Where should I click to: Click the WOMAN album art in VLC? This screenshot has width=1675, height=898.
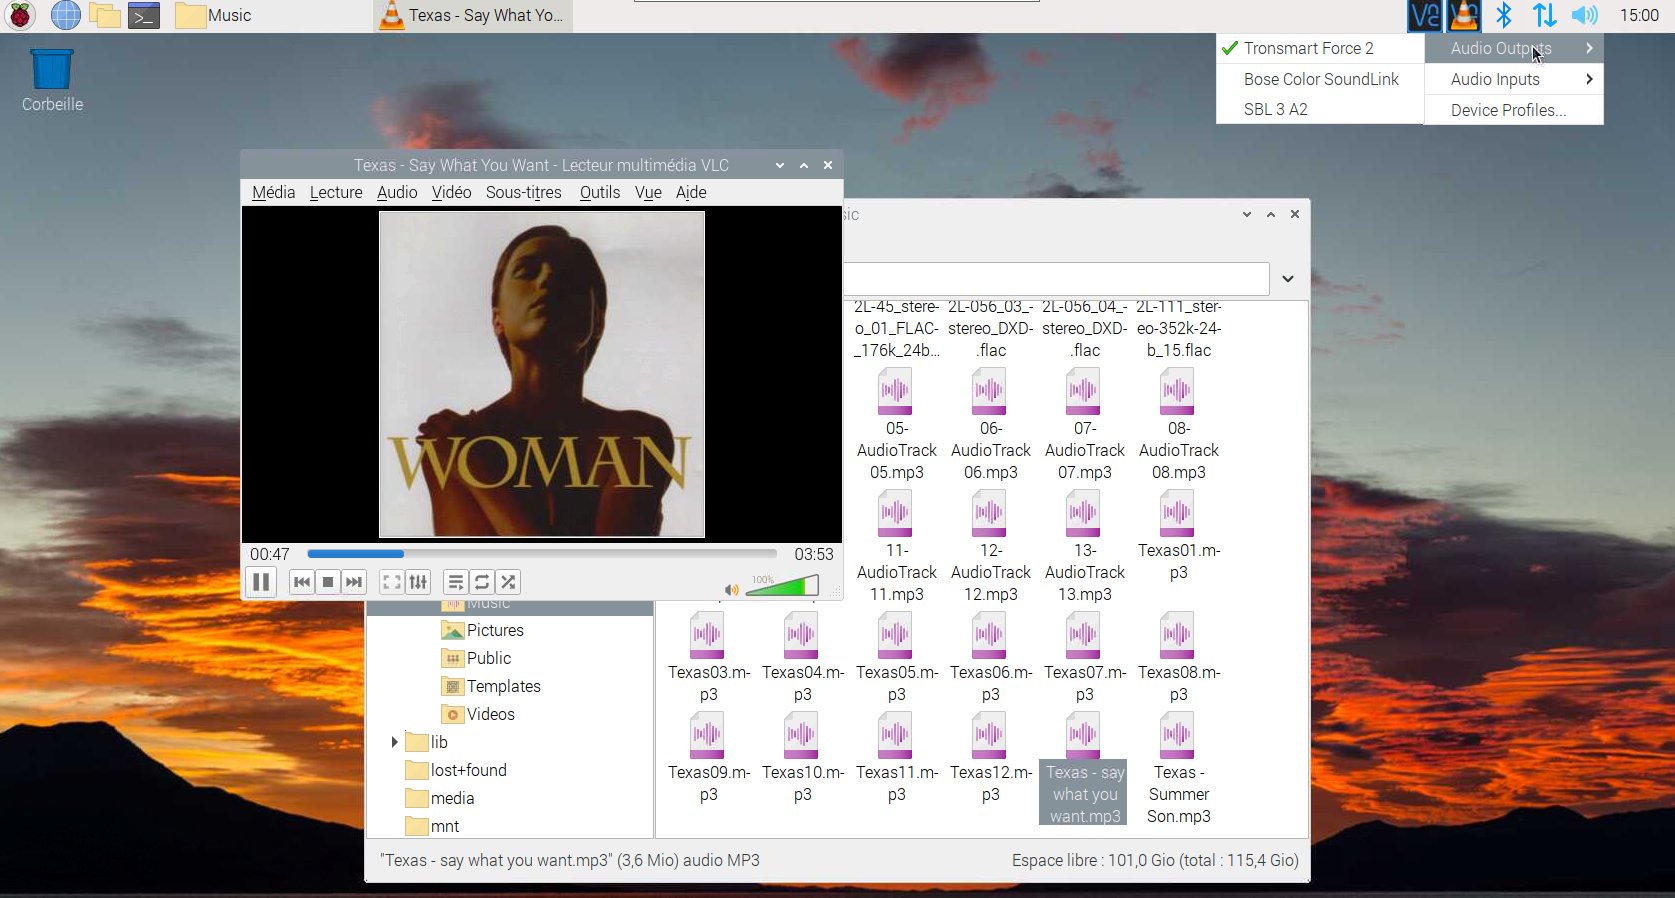click(541, 374)
